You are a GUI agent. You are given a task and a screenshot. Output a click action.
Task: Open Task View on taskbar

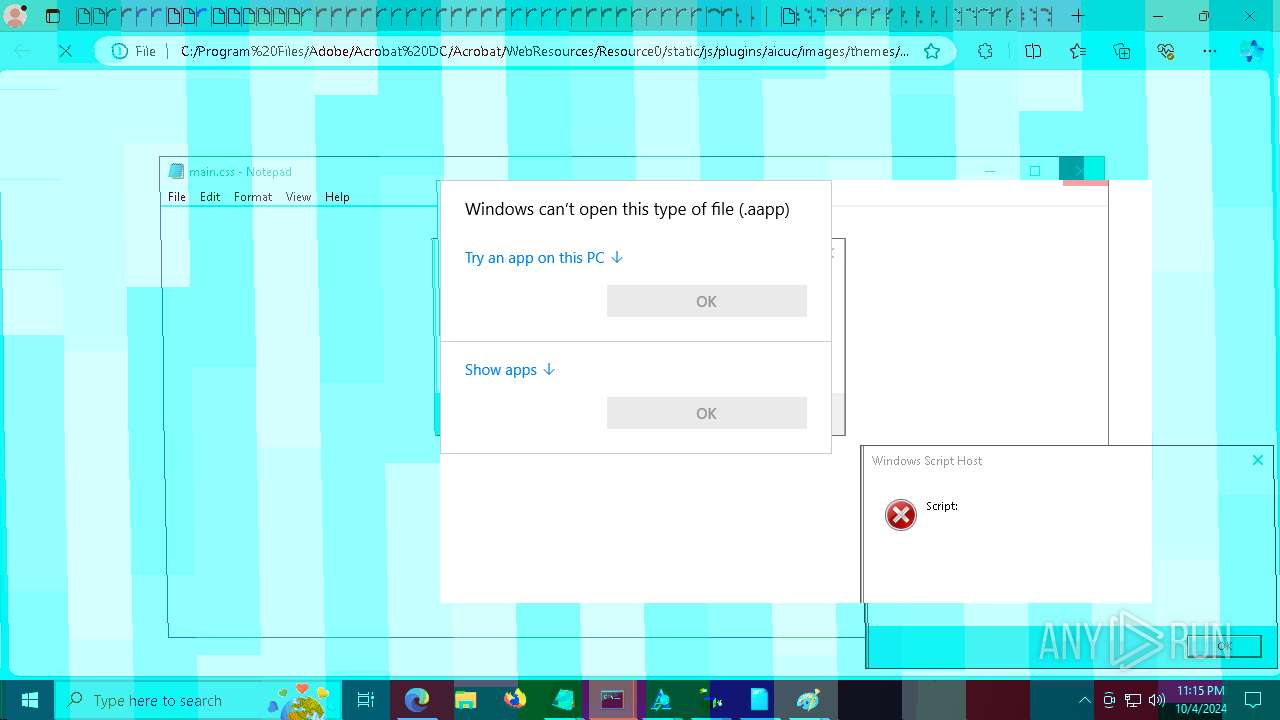pyautogui.click(x=365, y=700)
